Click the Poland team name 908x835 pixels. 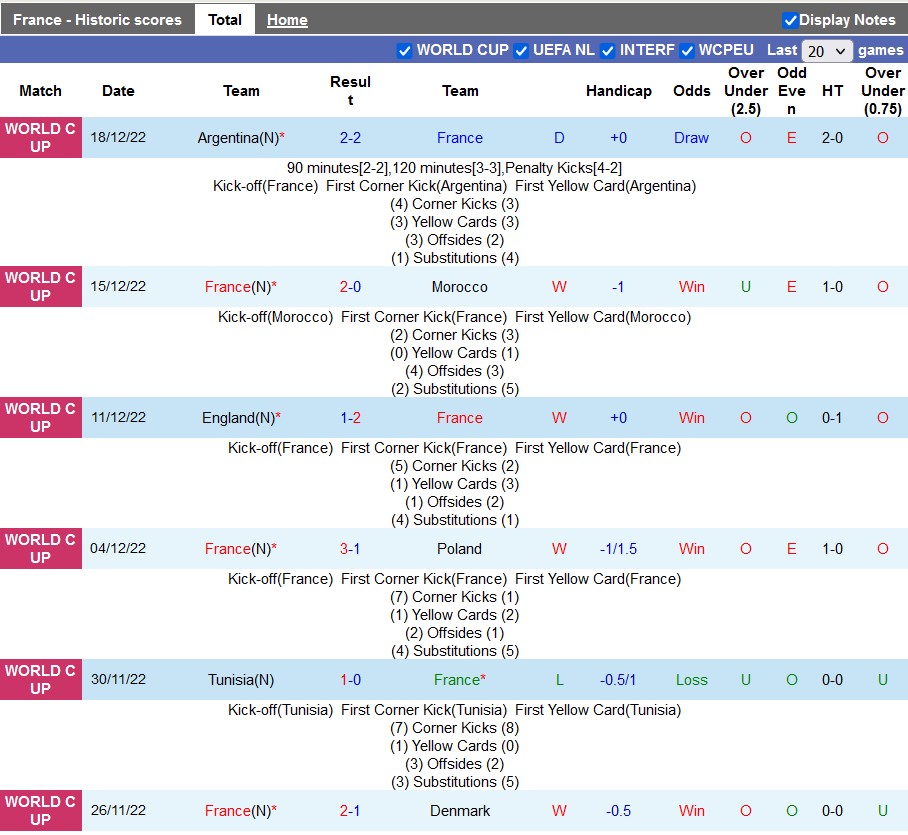point(459,549)
